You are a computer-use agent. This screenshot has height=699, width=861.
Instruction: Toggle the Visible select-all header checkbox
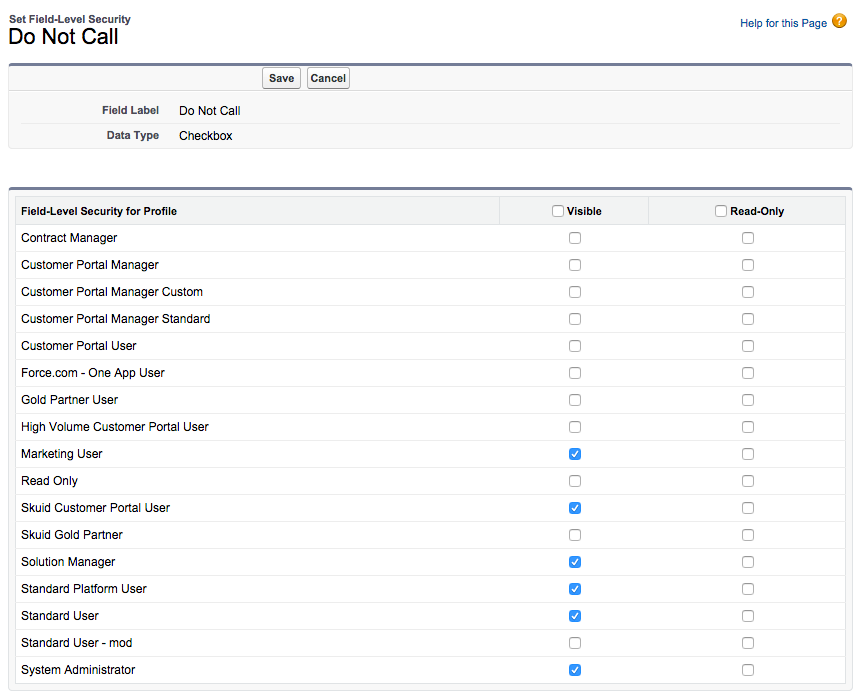pos(558,211)
